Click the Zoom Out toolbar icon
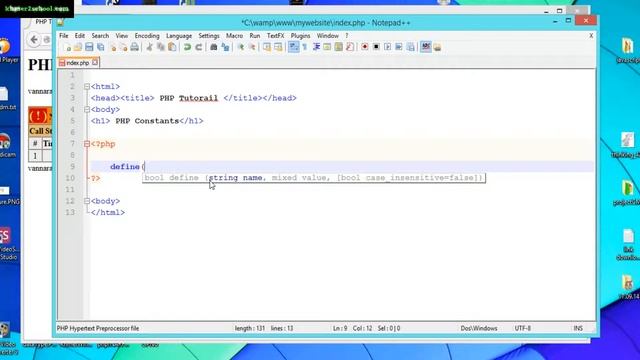 [x=252, y=47]
